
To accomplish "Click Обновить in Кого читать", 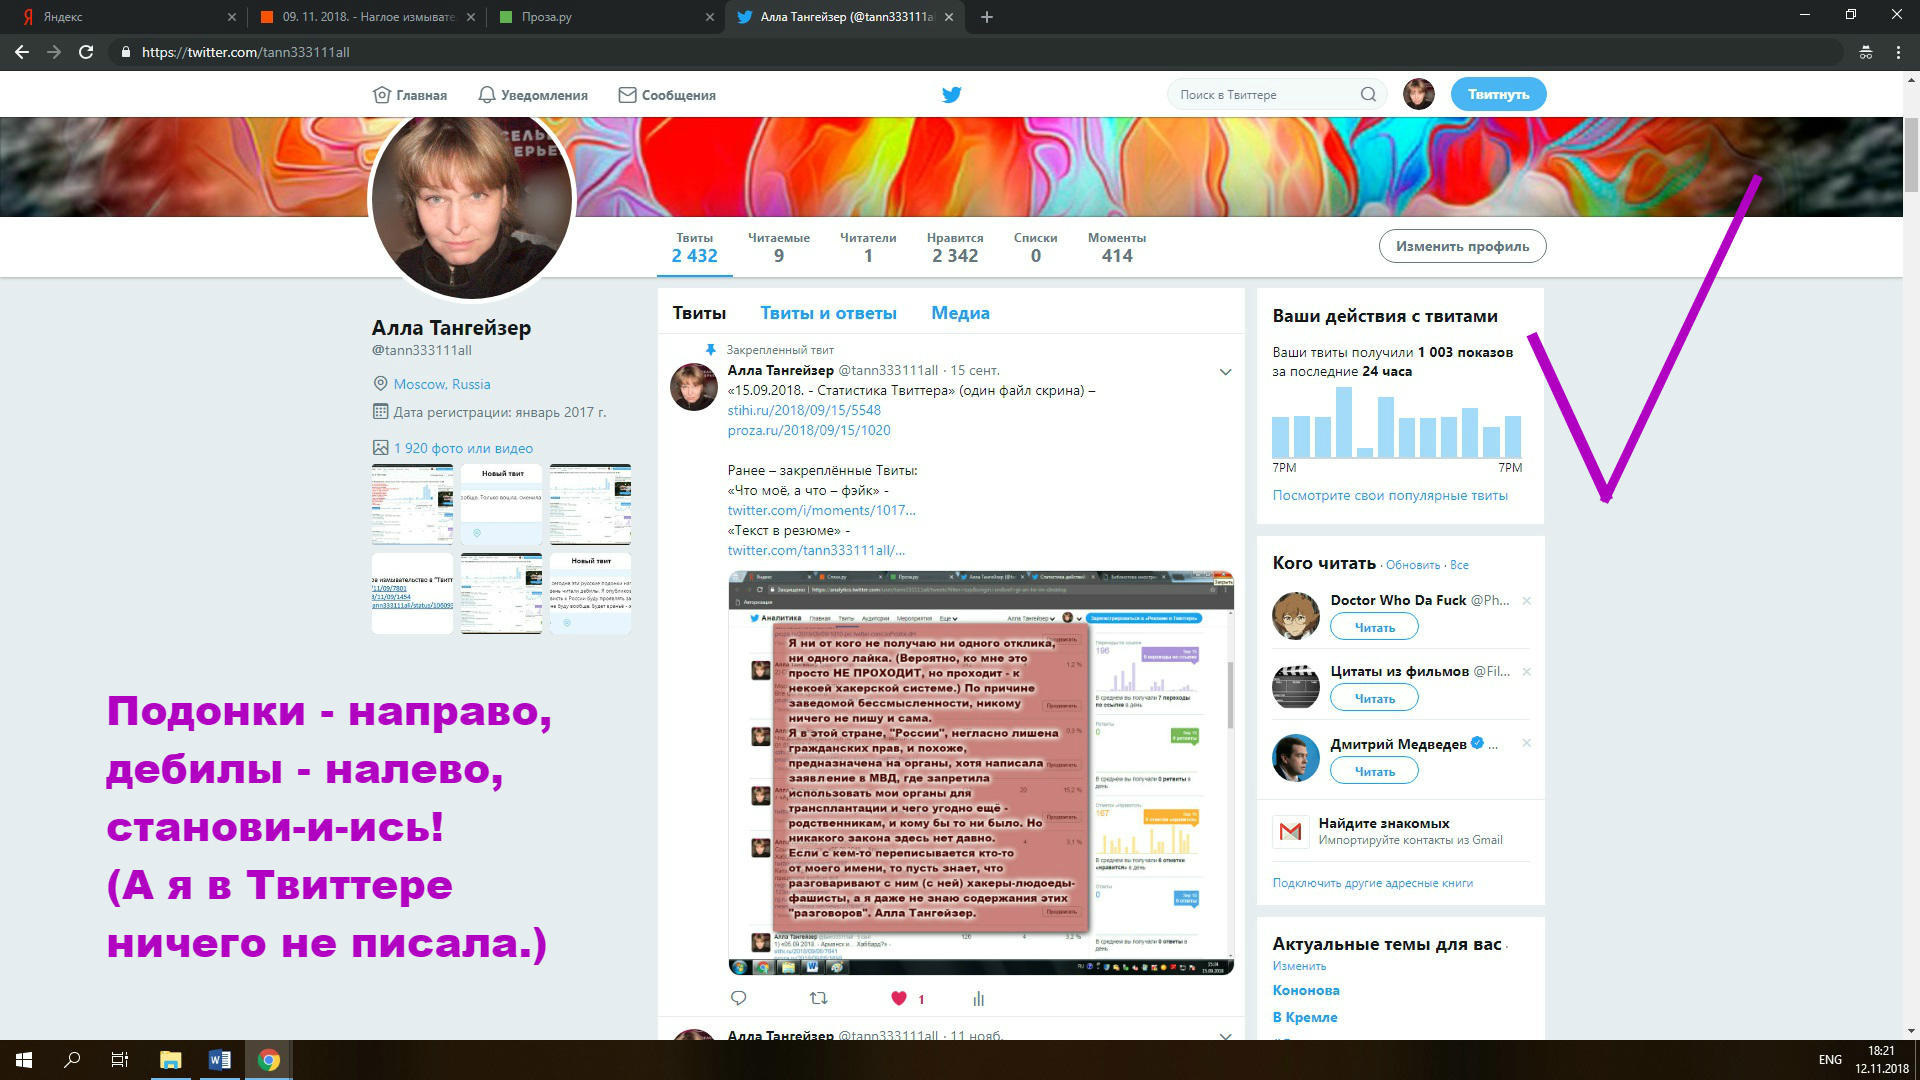I will pyautogui.click(x=1413, y=565).
